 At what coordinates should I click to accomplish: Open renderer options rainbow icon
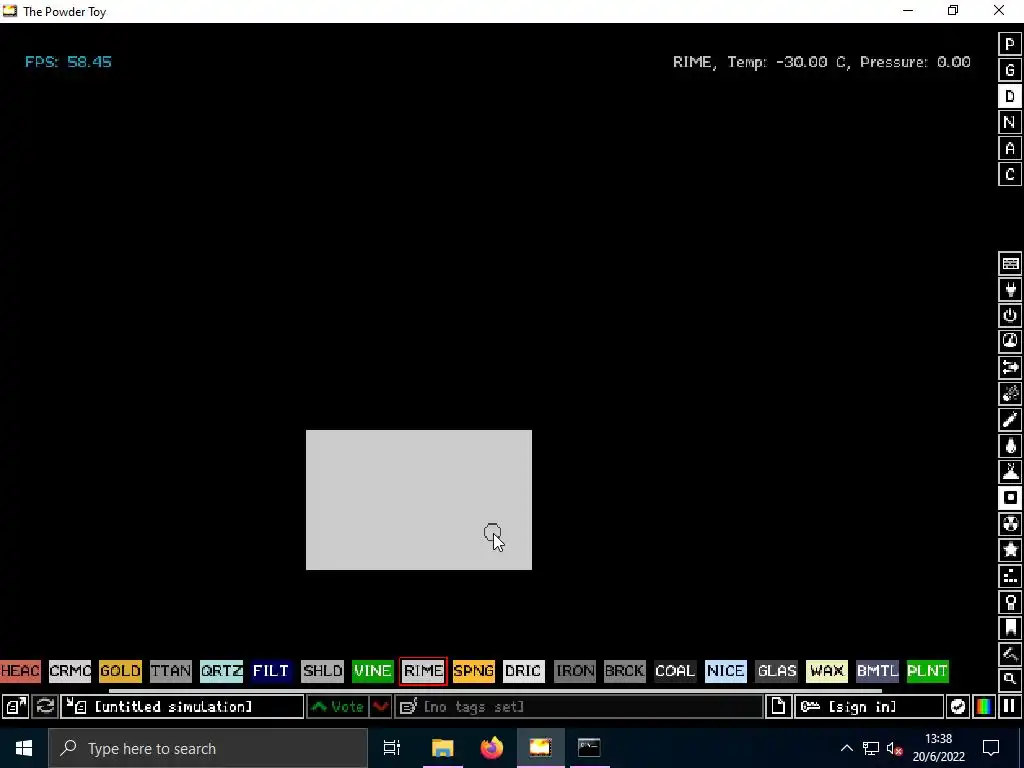click(x=984, y=707)
